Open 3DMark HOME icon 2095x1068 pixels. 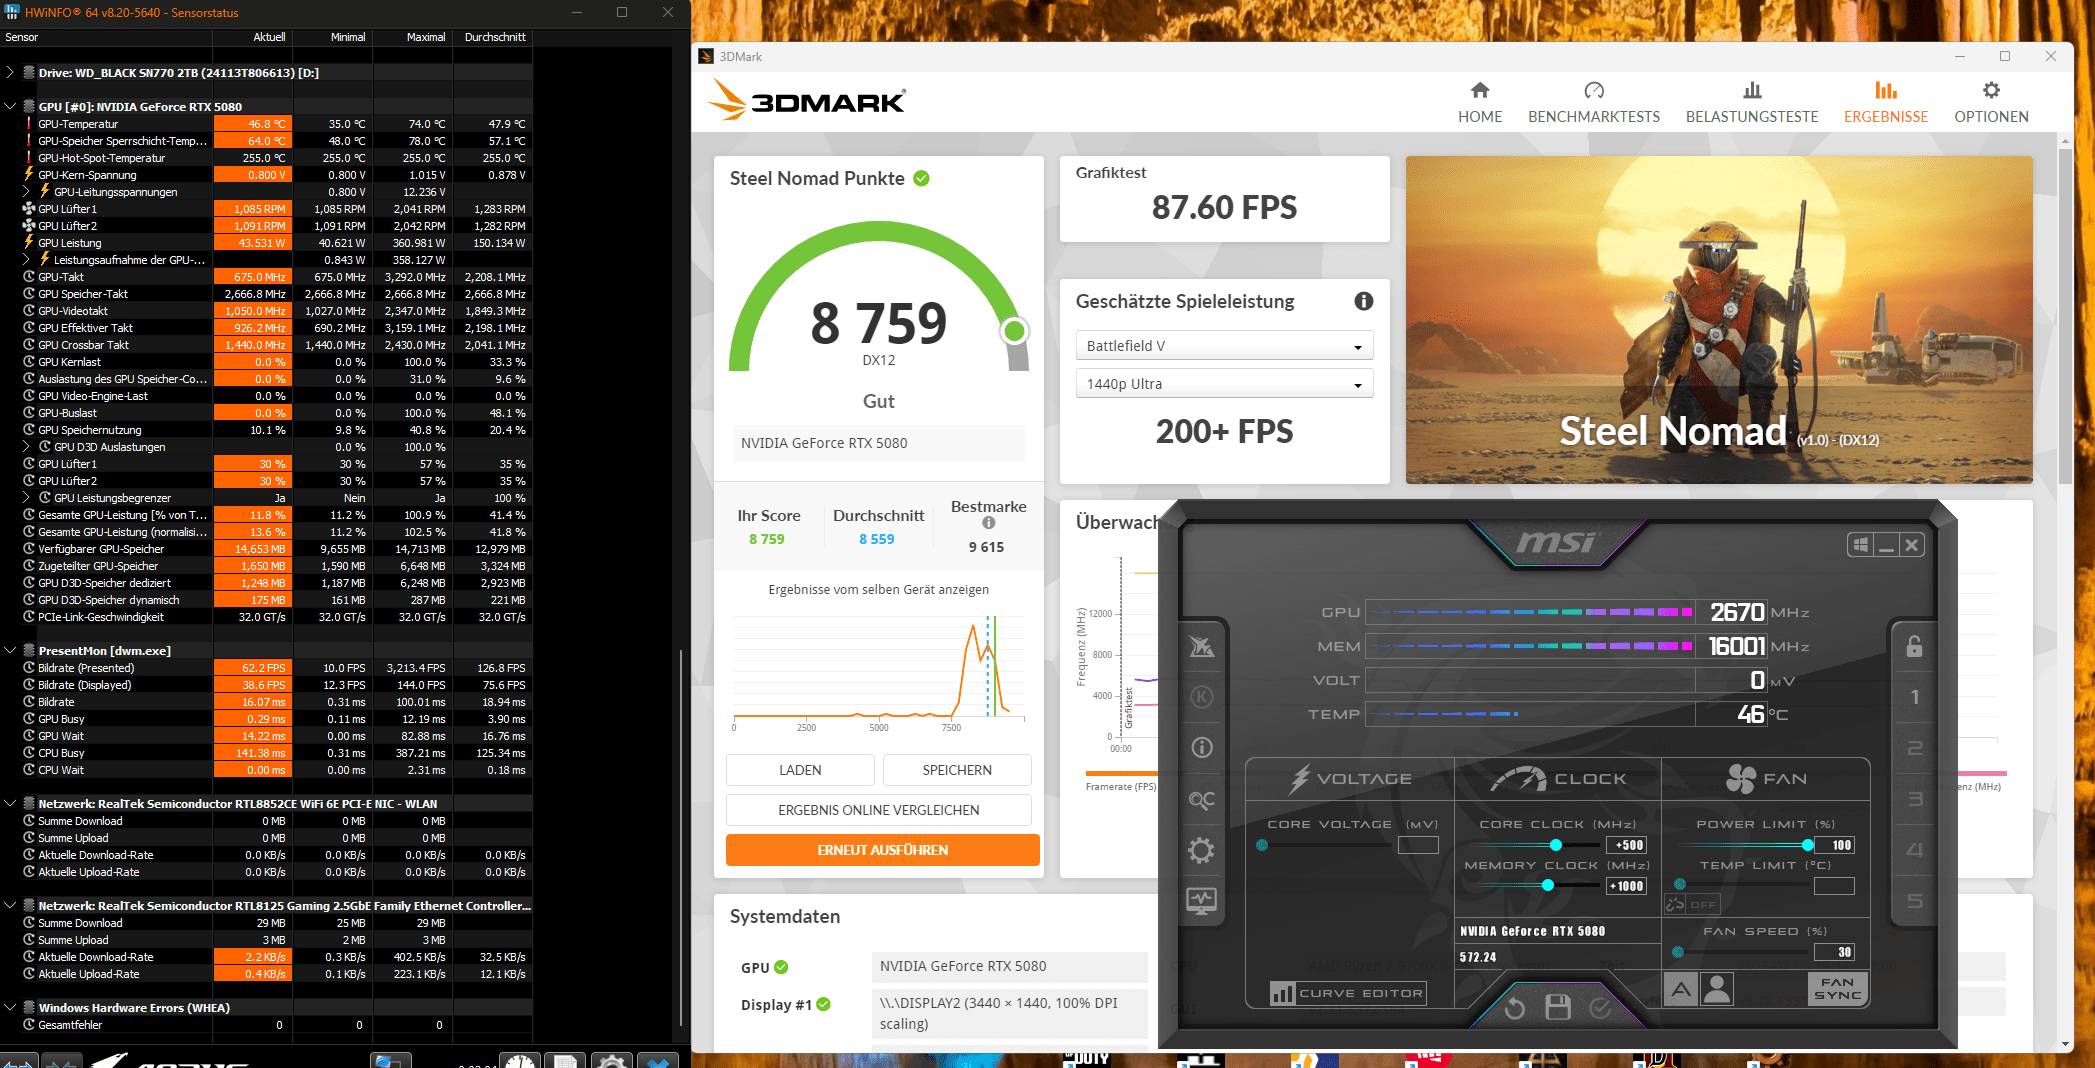[x=1480, y=91]
